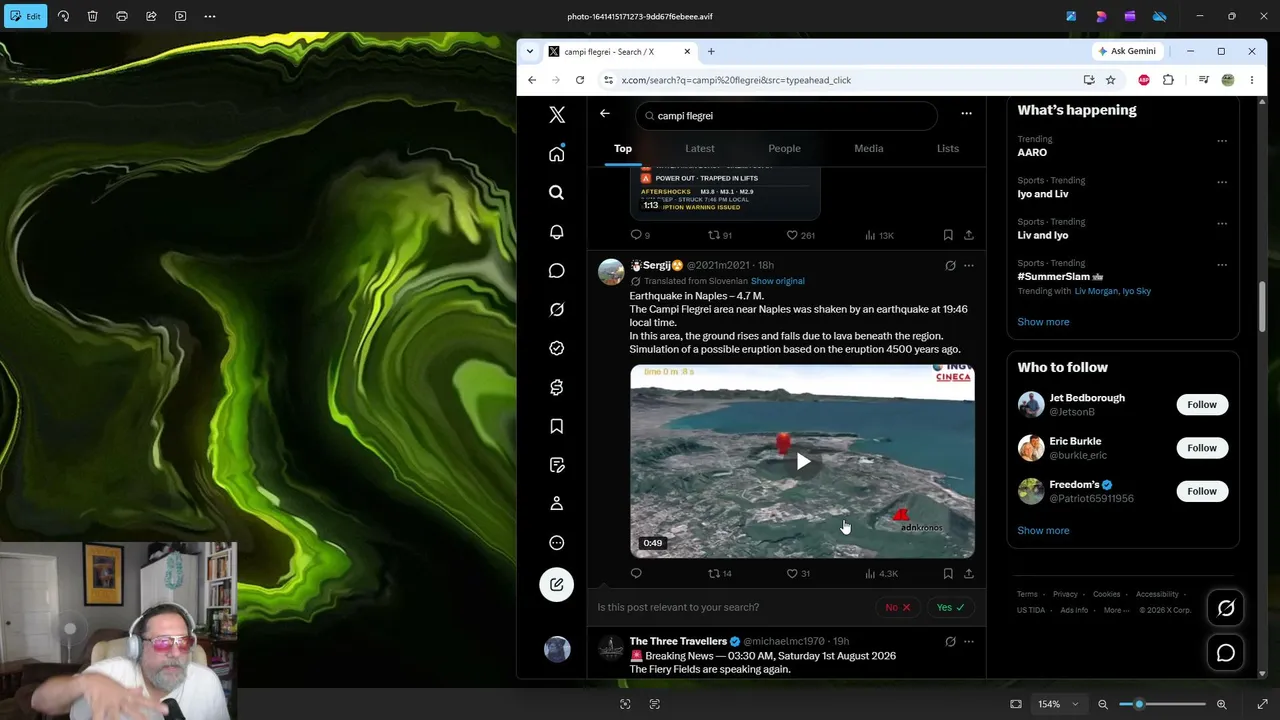Go to X Home in sidebar

click(557, 154)
